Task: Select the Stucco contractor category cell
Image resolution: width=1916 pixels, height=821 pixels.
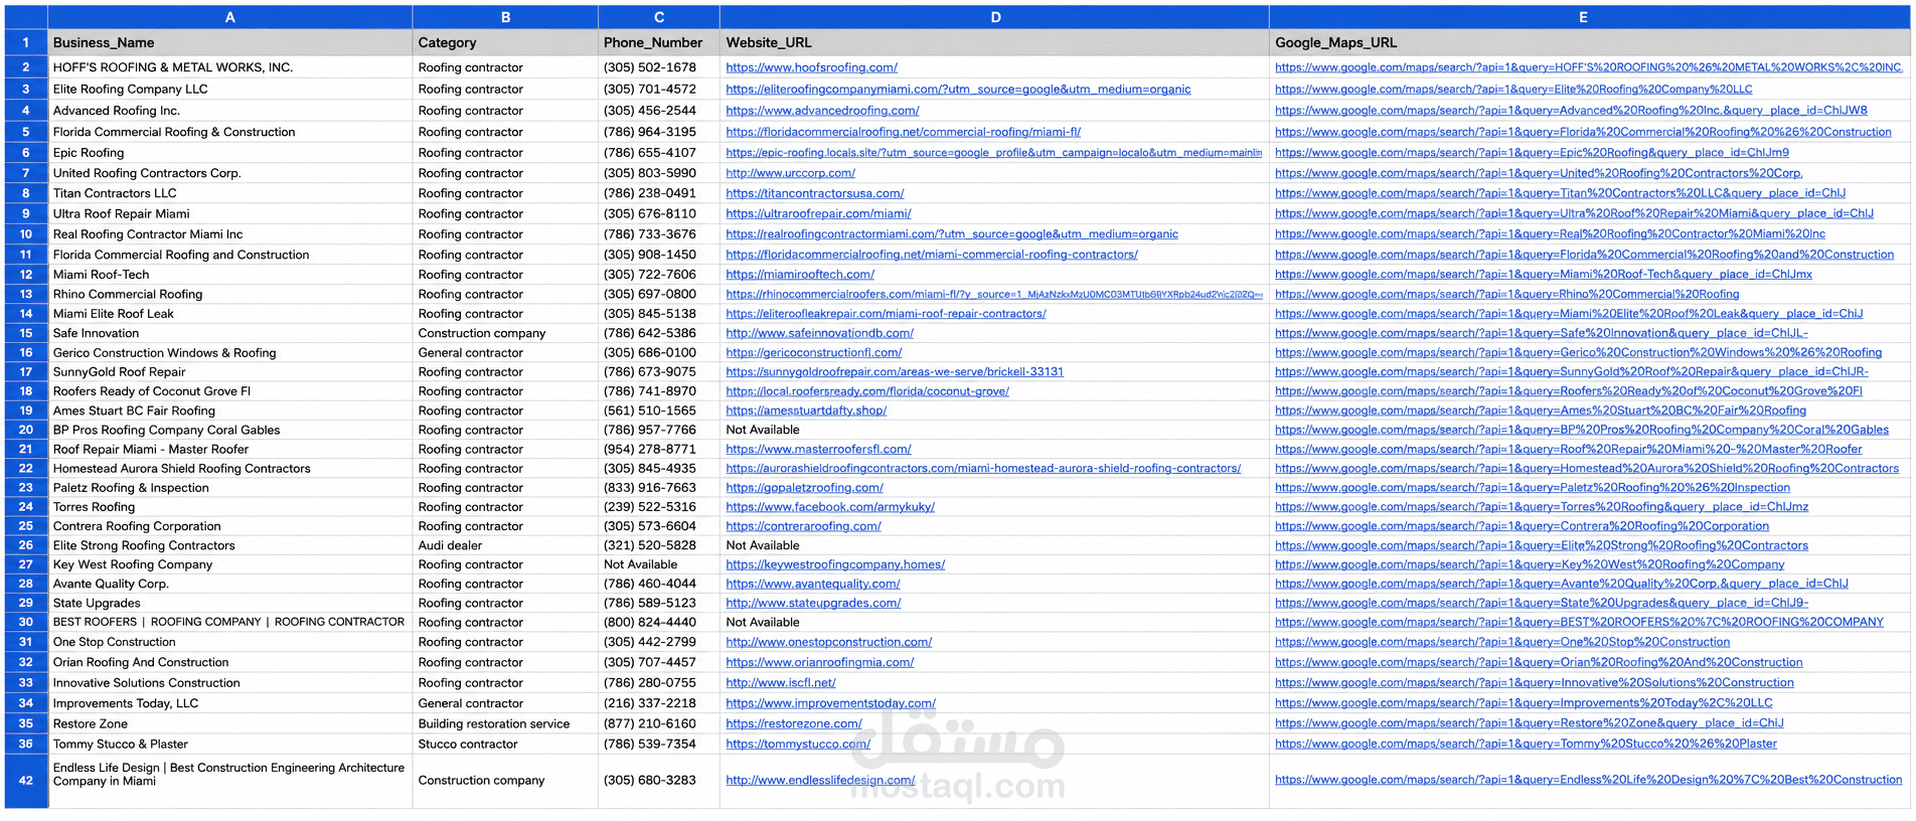Action: (x=505, y=744)
